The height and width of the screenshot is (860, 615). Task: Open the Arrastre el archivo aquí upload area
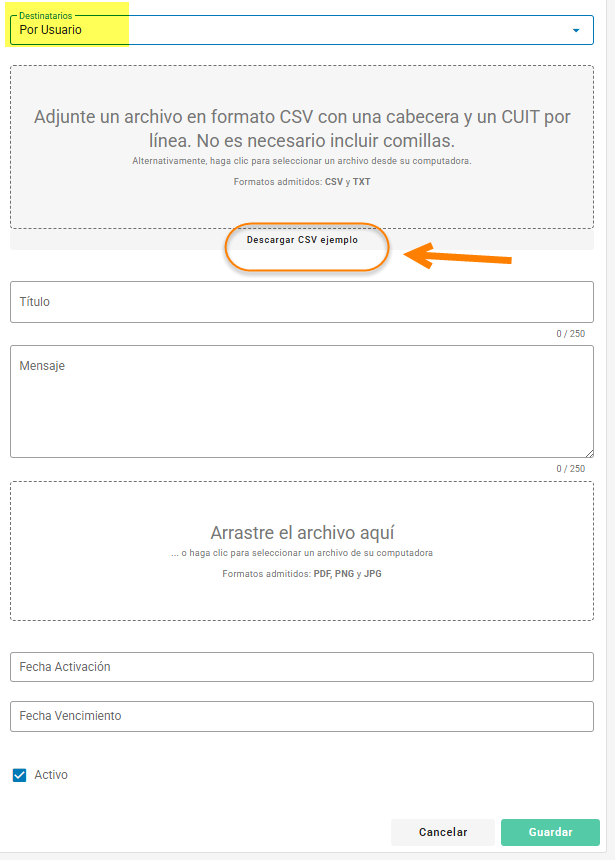[x=302, y=551]
